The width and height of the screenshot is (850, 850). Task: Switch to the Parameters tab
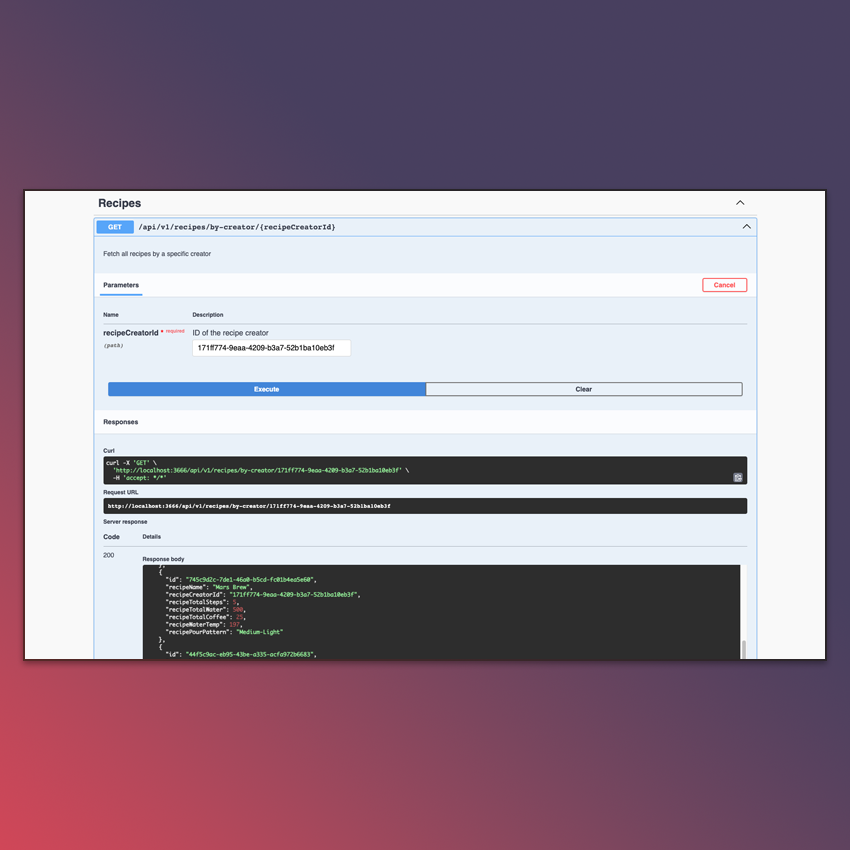click(x=121, y=285)
